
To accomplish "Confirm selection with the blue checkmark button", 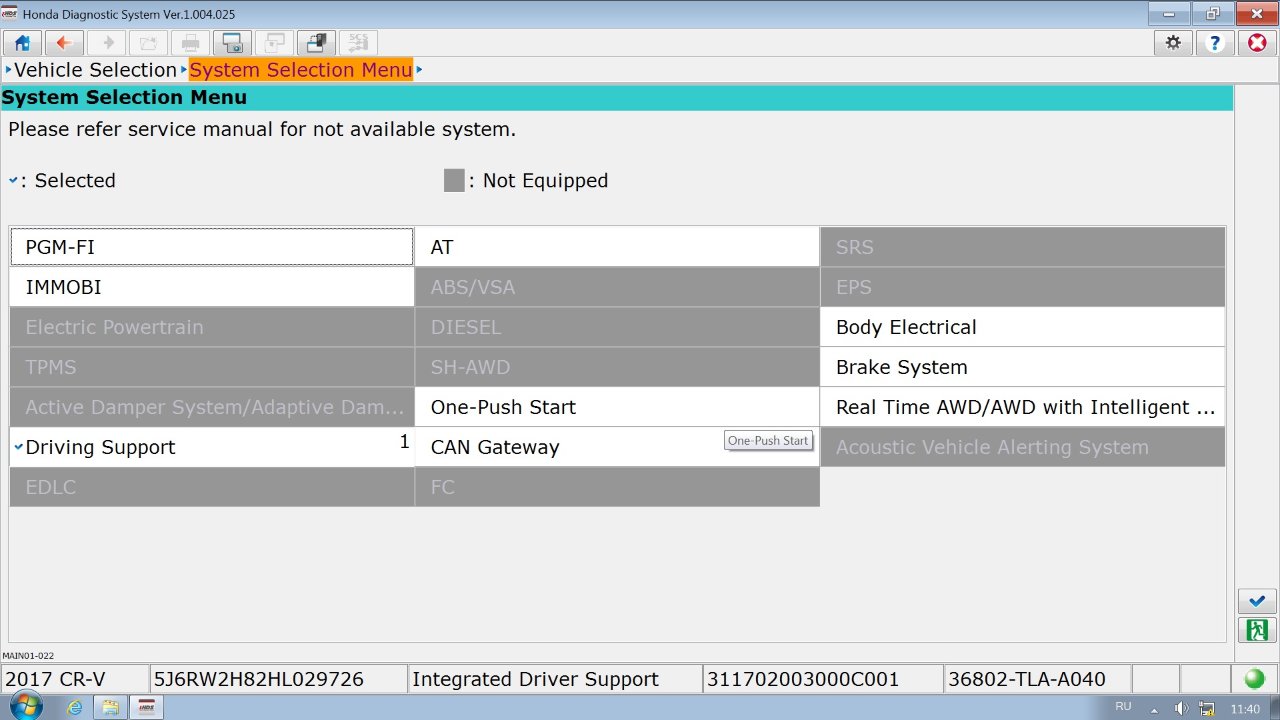I will (1257, 601).
